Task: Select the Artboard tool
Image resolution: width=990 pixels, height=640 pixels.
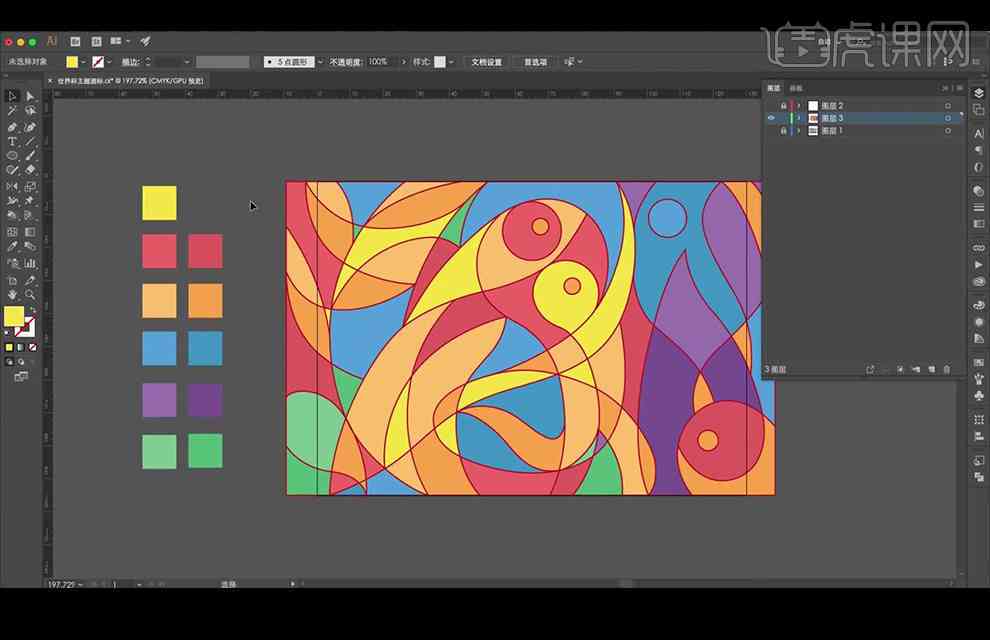Action: (12, 280)
